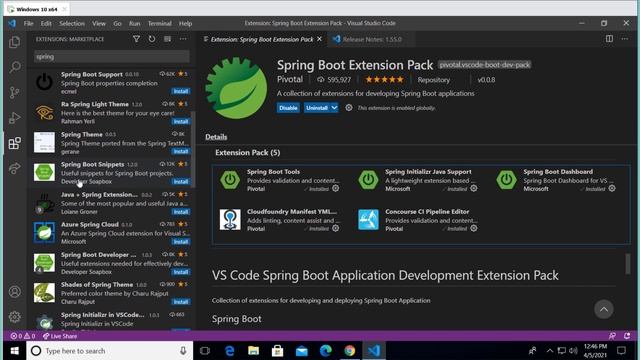Click the extension details page scrollbar
Viewport: 640px width, 360px height.
pyautogui.click(x=627, y=264)
